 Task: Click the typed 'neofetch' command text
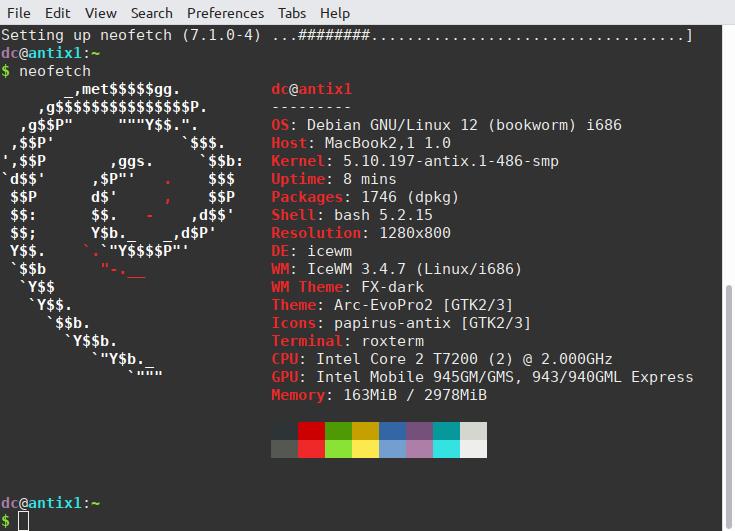point(55,71)
